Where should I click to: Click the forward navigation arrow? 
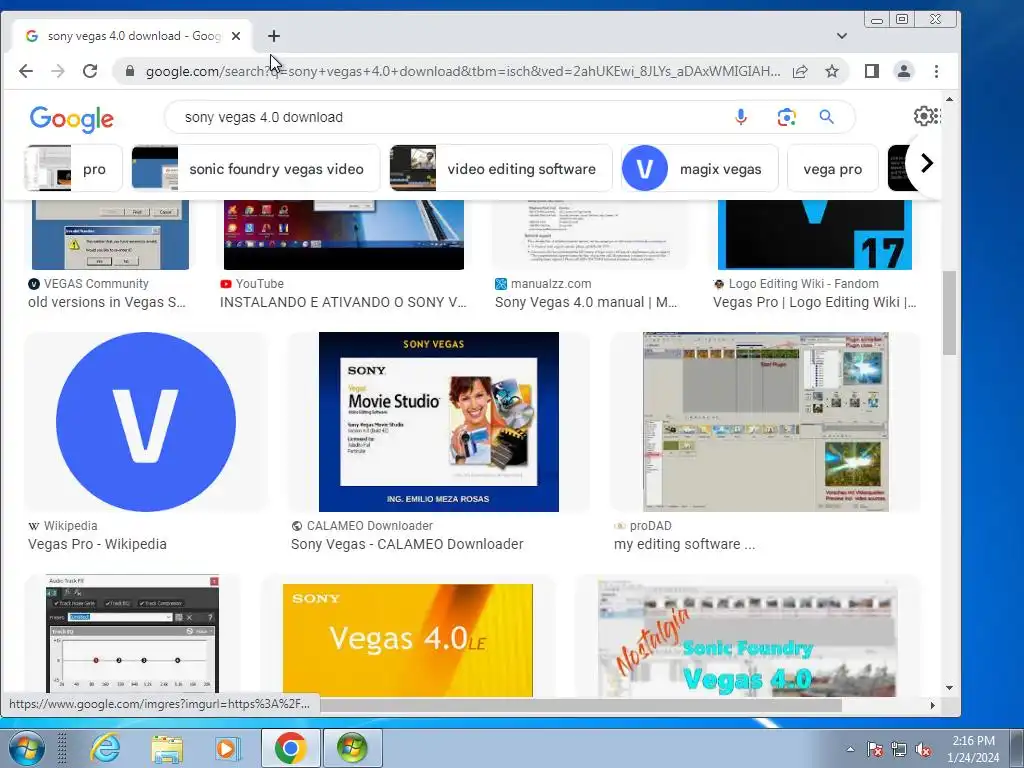coord(57,71)
